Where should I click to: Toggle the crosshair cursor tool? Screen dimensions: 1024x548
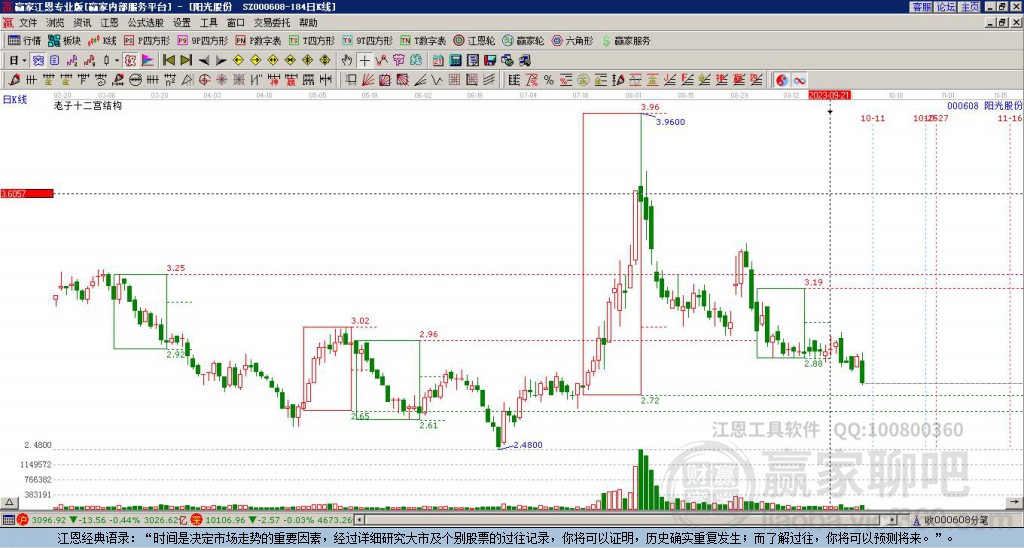364,60
